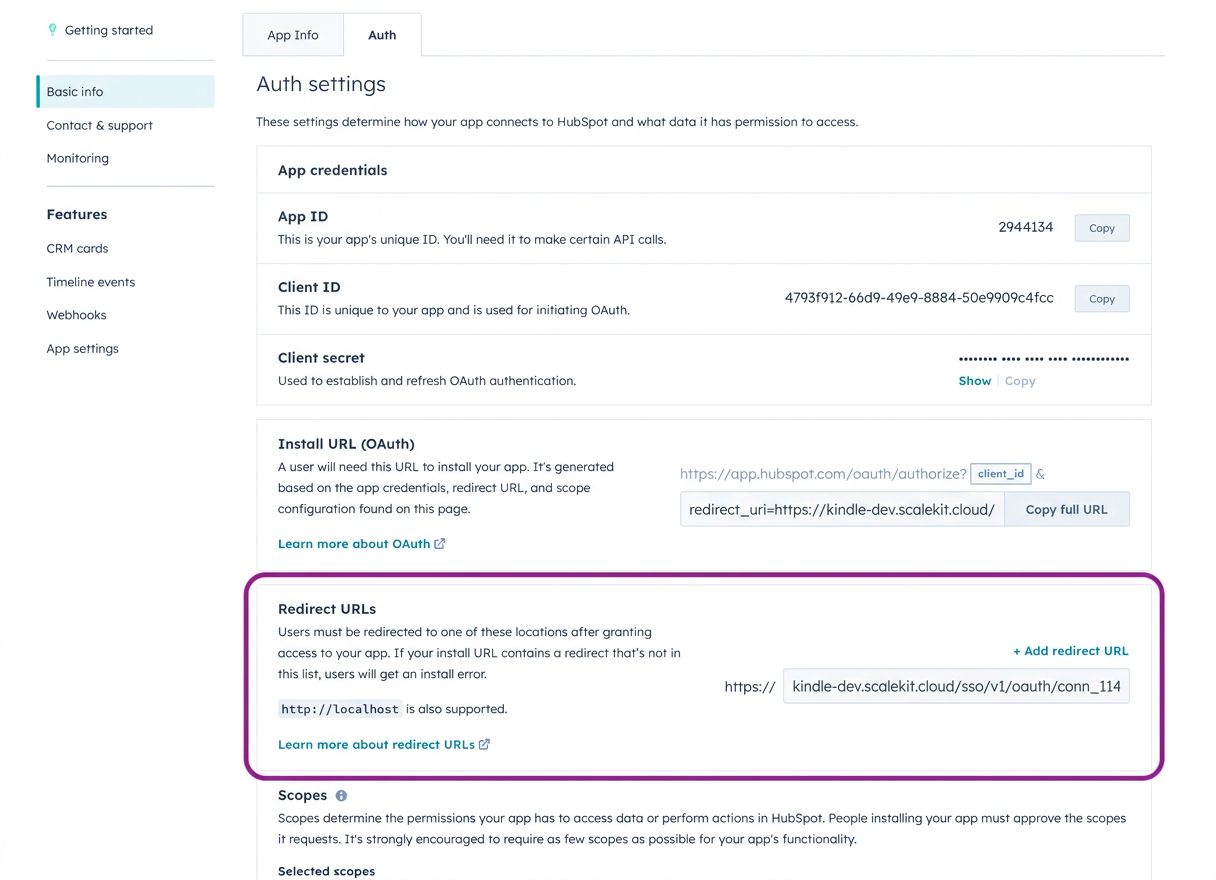The image size is (1216, 880).
Task: Open Basic info in the sidebar
Action: (x=74, y=91)
